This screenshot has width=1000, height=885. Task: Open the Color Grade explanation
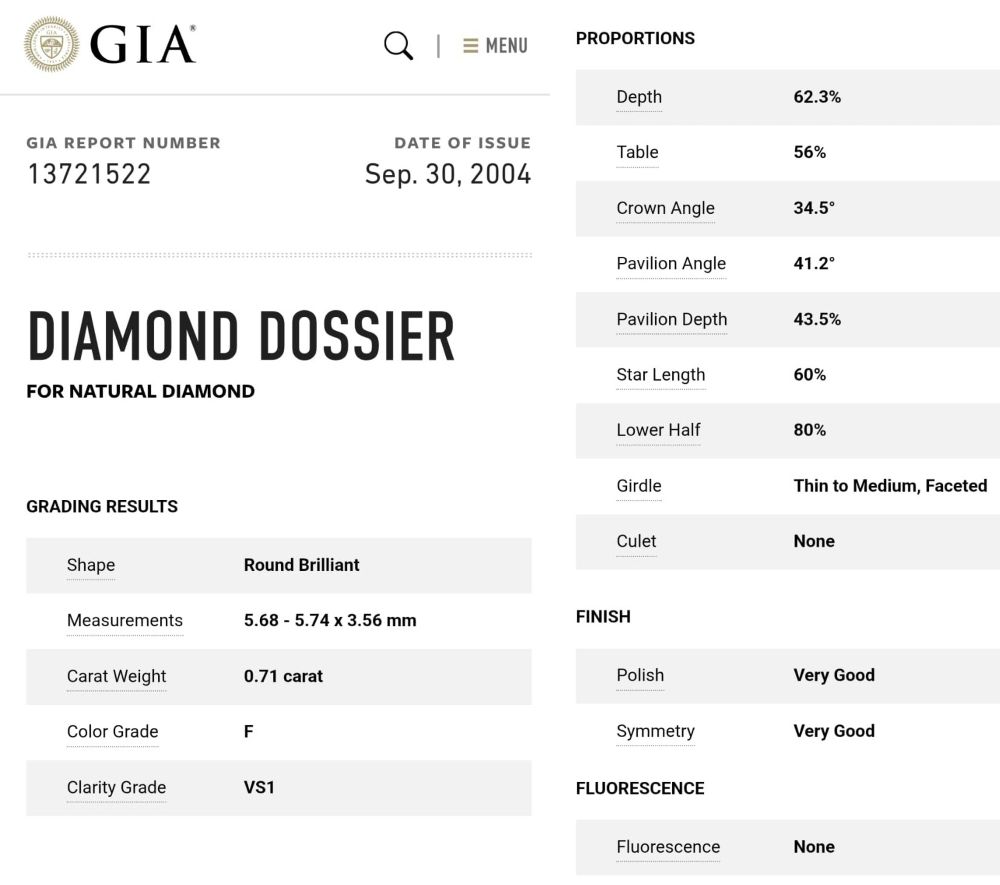point(112,733)
